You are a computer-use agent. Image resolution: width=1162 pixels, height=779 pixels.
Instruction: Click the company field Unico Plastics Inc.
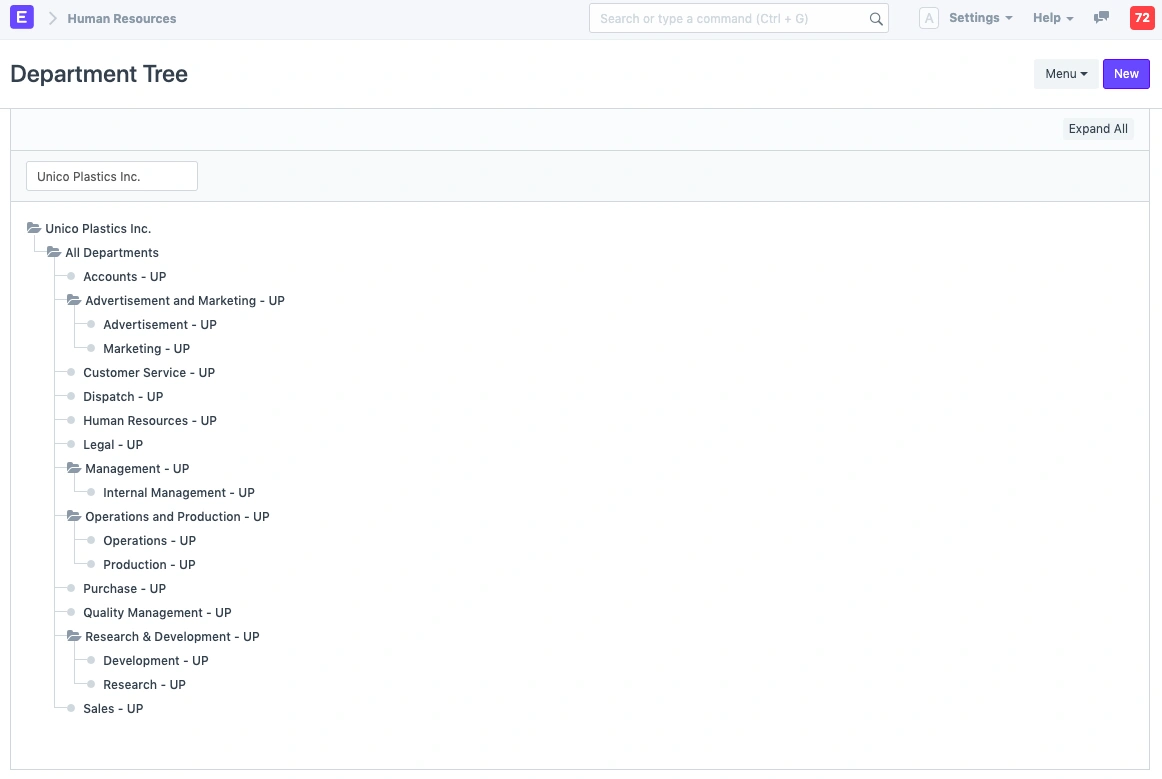(112, 177)
